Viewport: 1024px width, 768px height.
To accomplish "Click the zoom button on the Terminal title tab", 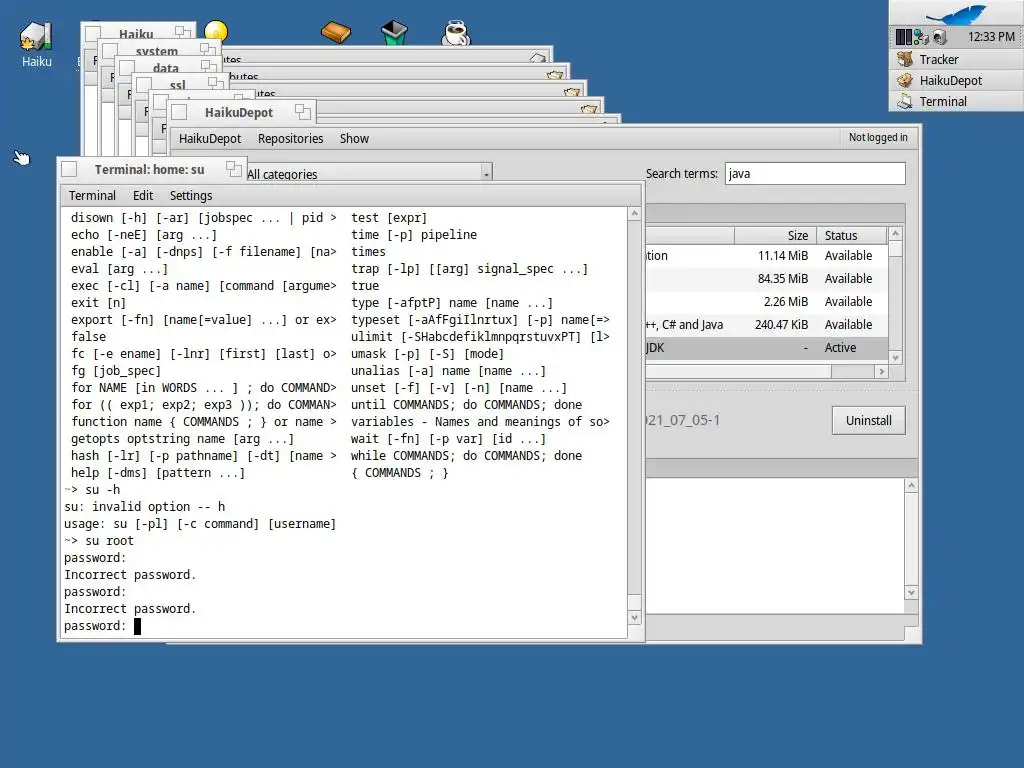I will (234, 169).
